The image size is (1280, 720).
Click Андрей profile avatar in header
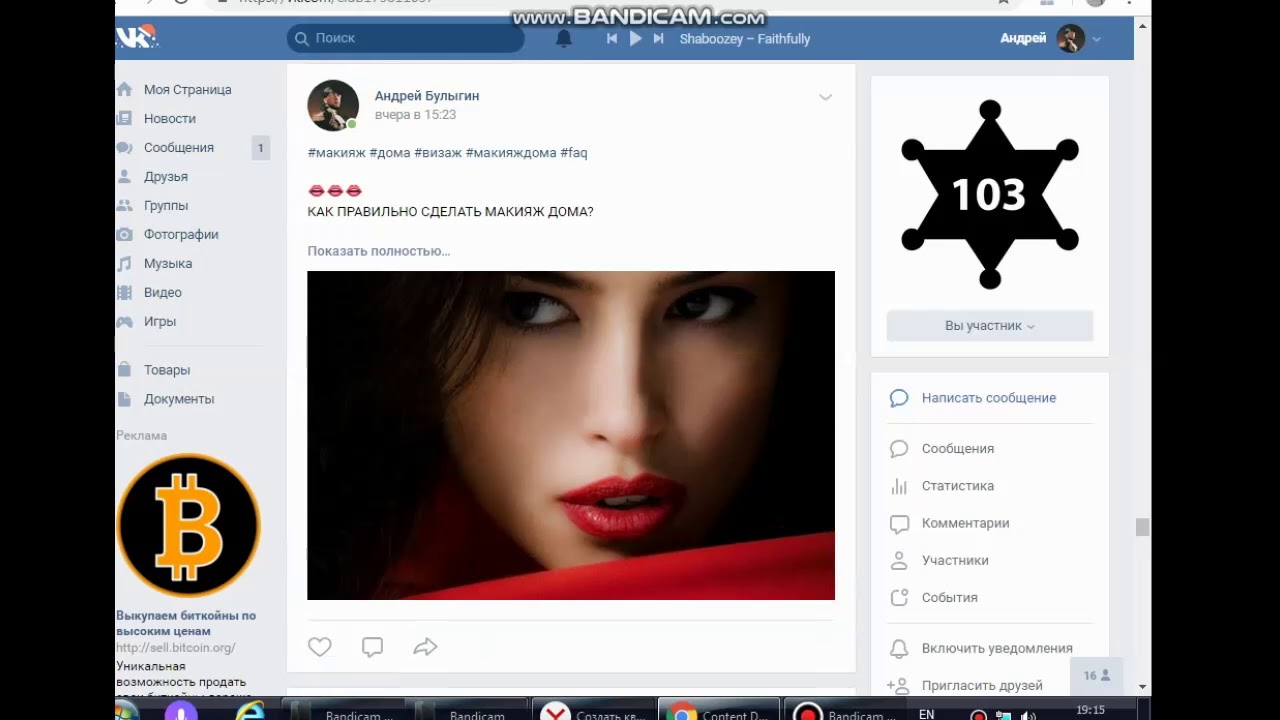point(1071,39)
